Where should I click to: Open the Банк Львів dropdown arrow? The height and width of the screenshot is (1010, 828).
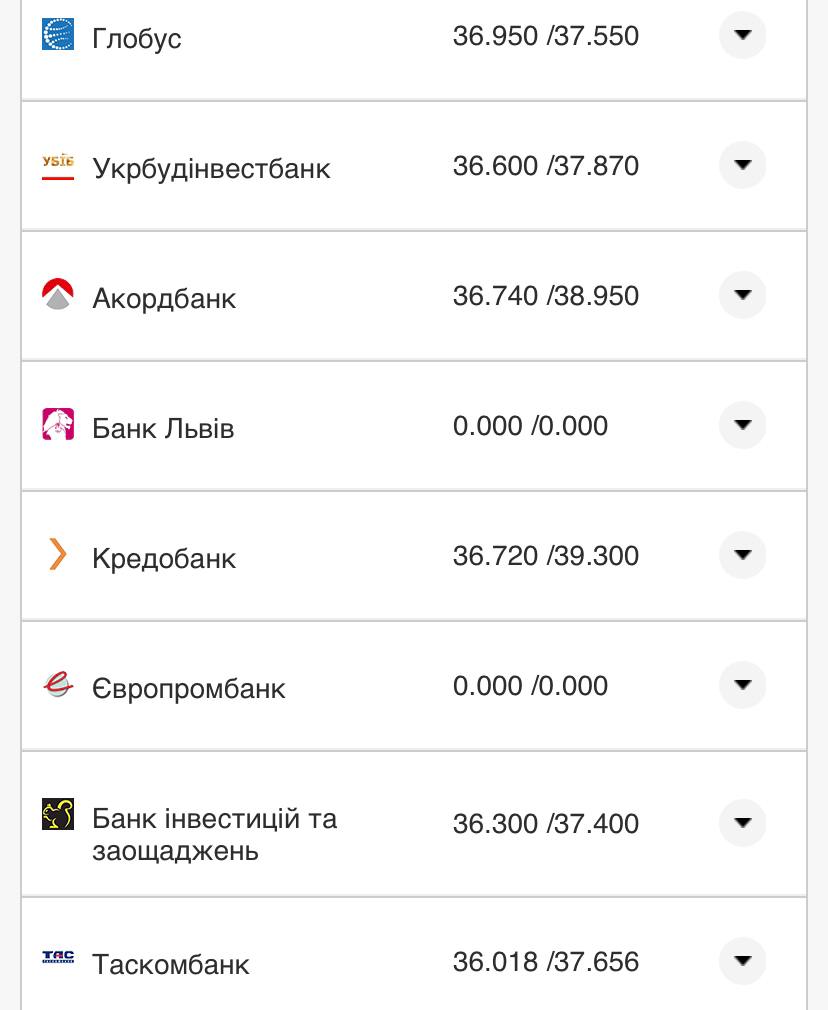[742, 425]
